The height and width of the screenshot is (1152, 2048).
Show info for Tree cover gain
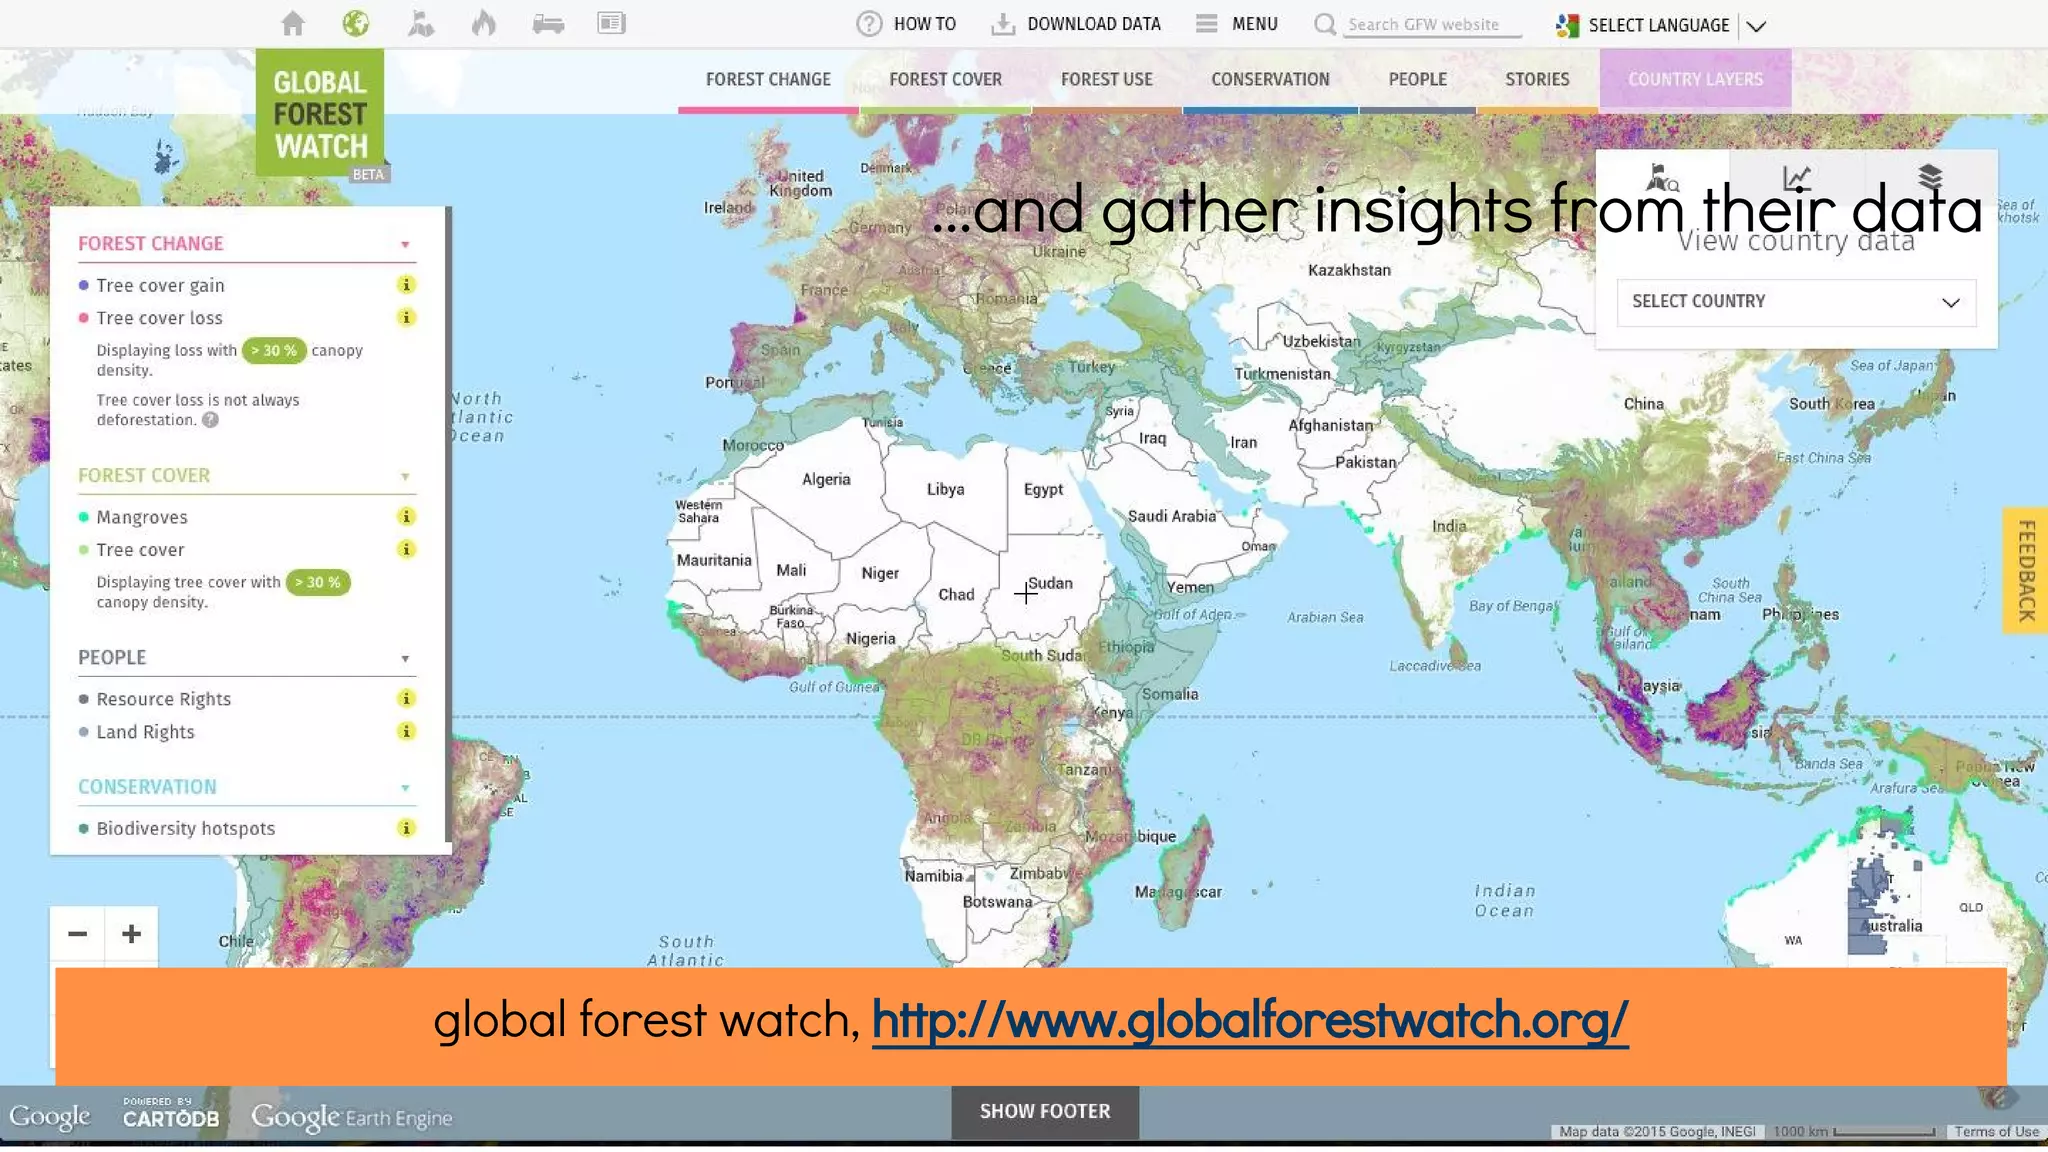coord(406,285)
